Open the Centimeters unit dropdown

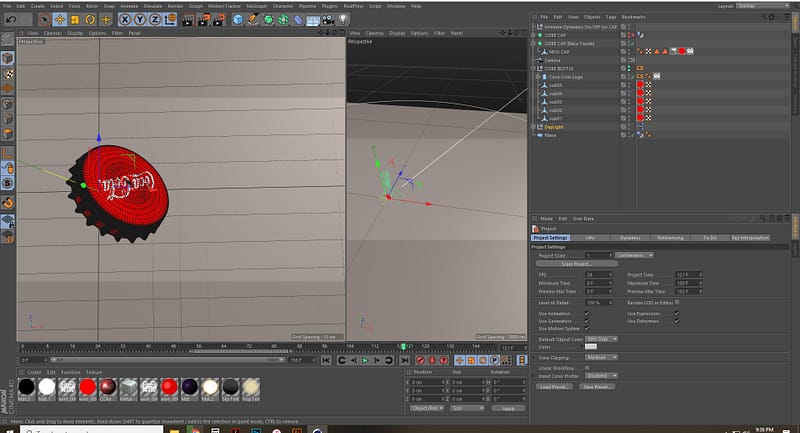click(634, 255)
